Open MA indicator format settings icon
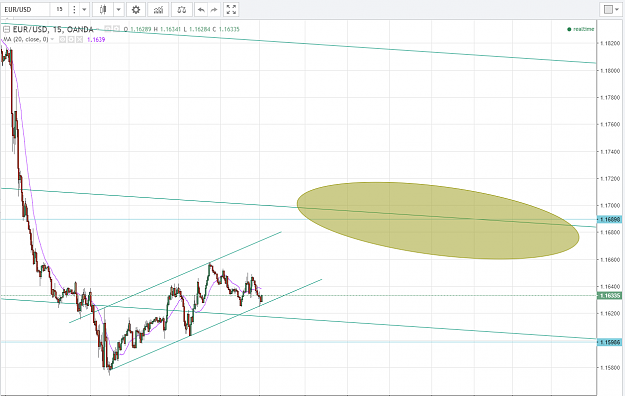 pos(71,39)
